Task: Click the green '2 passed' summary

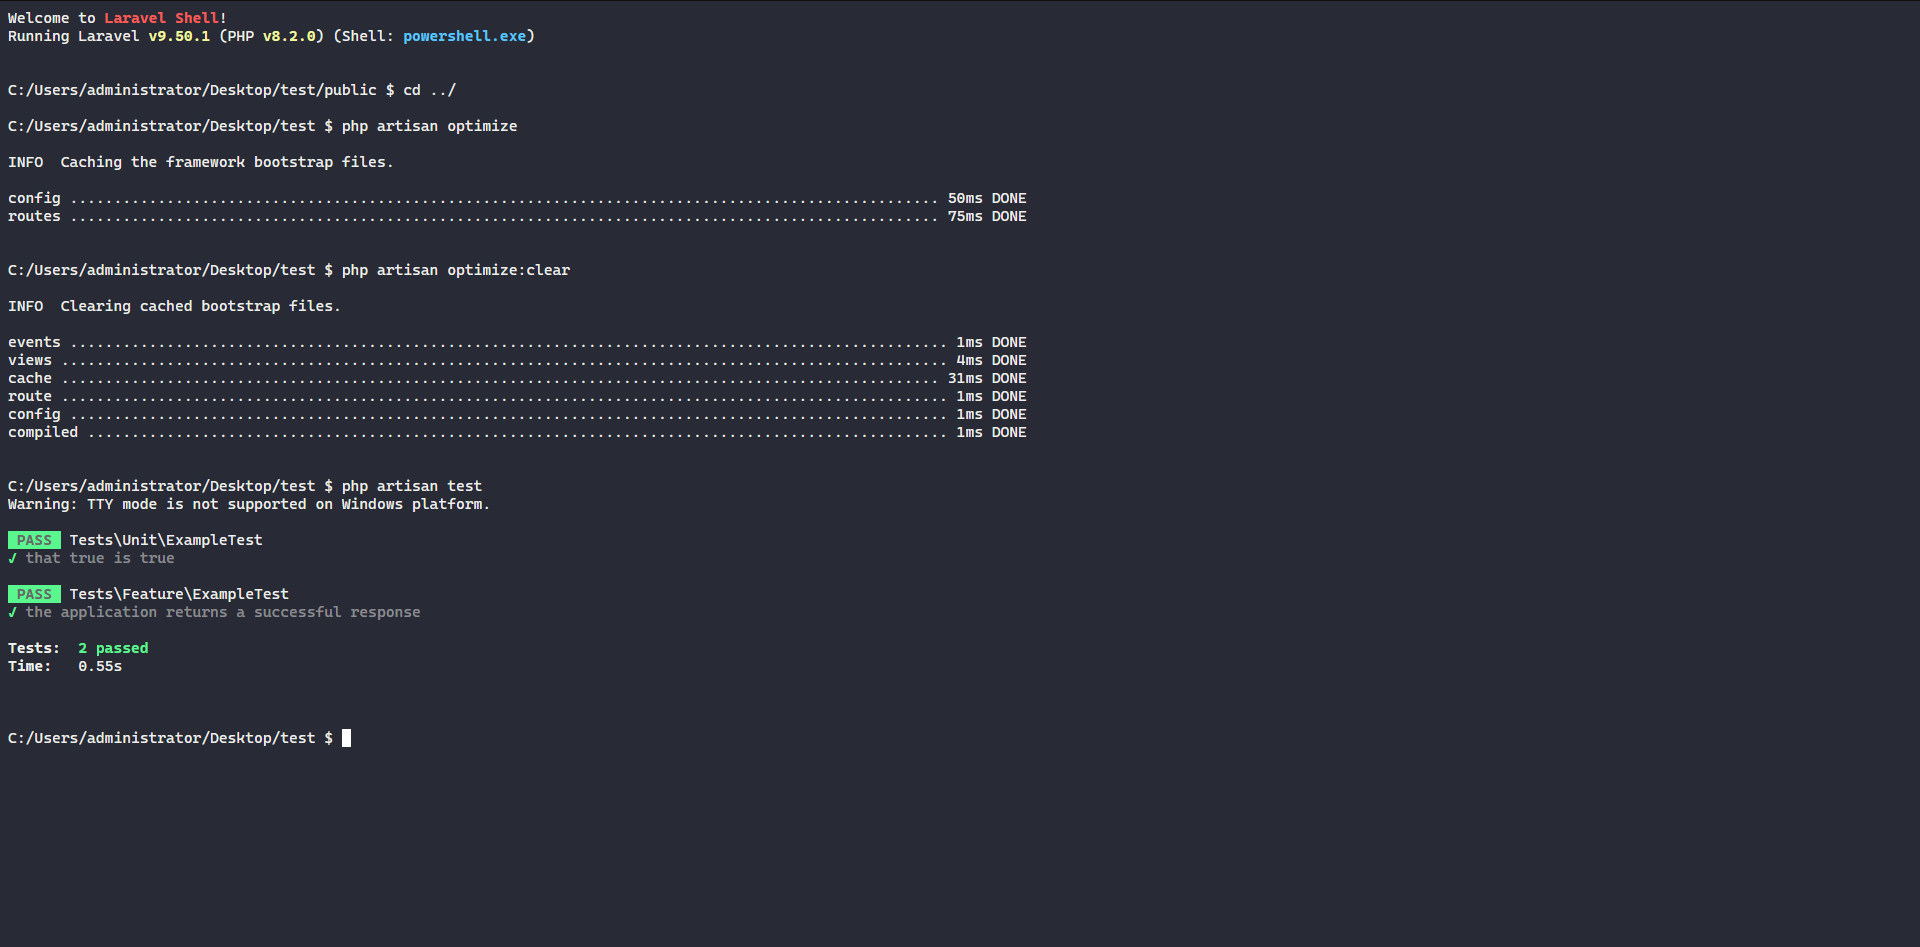Action: pos(113,648)
